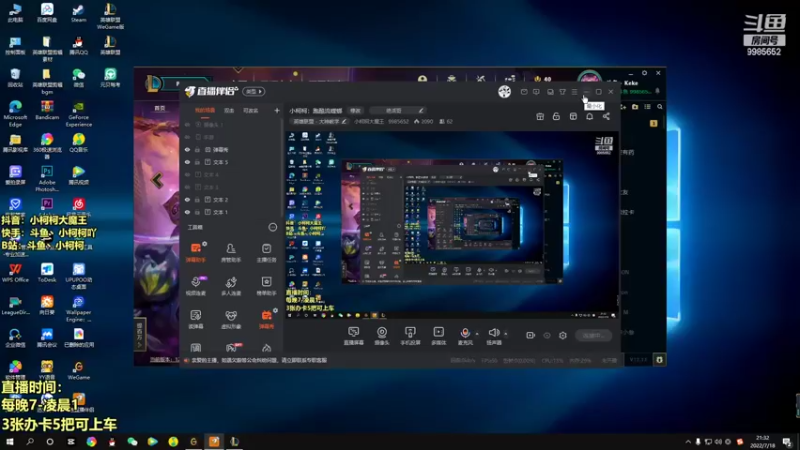Open Microsoft Edge desktop shortcut
The image size is (800, 450).
15,113
